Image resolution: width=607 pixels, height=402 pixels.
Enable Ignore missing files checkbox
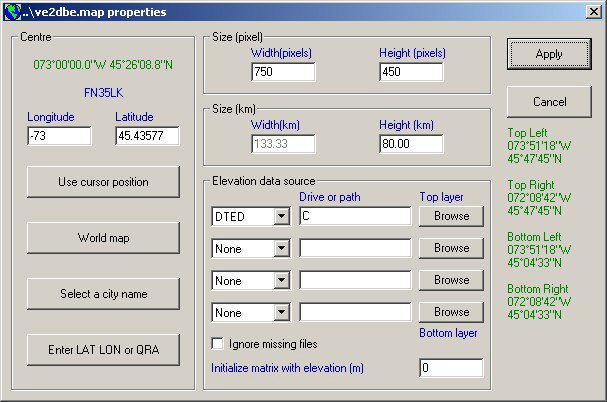click(x=218, y=344)
